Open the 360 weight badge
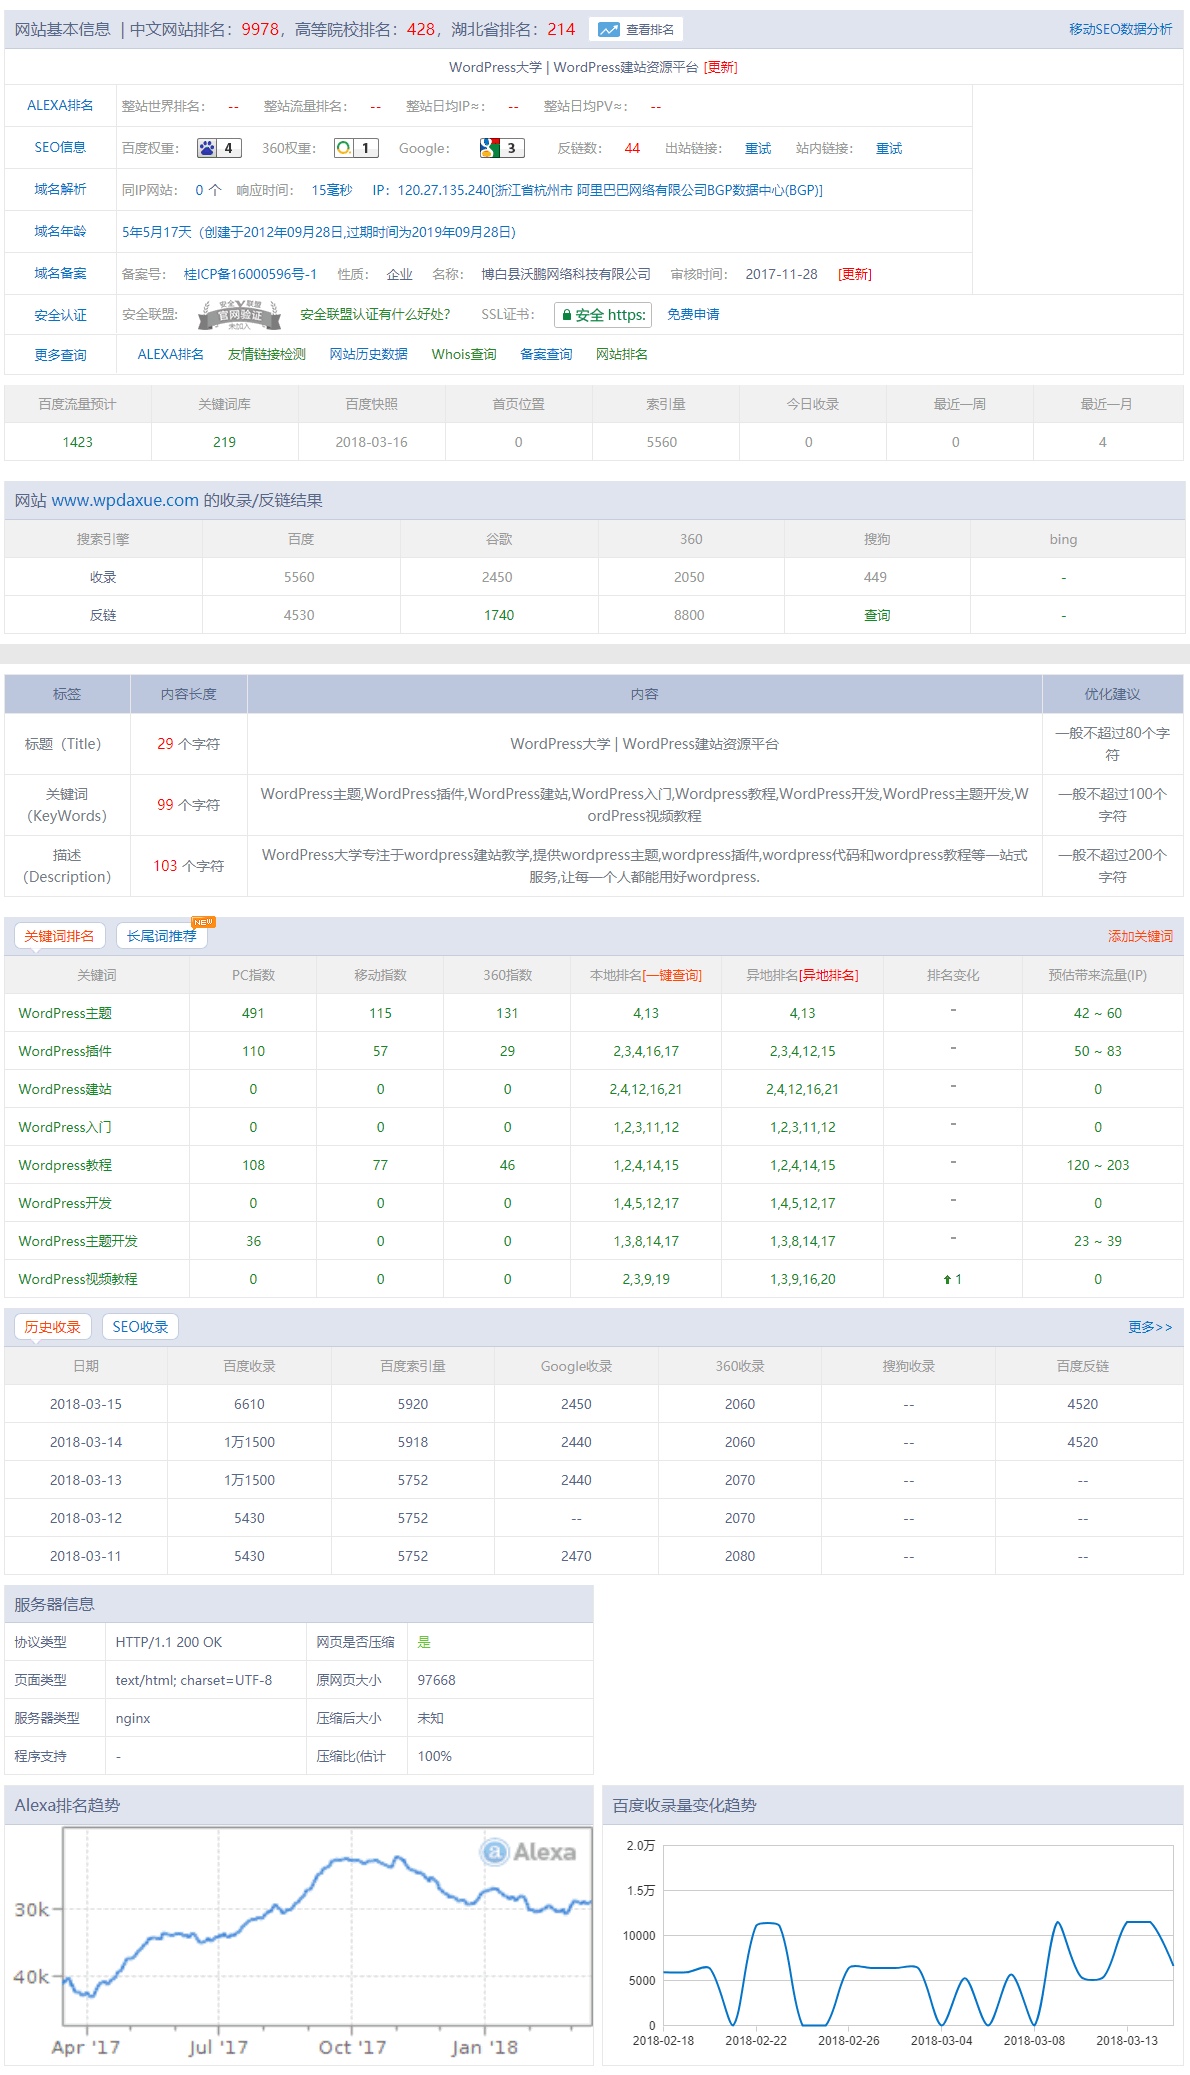1190x2075 pixels. (356, 148)
